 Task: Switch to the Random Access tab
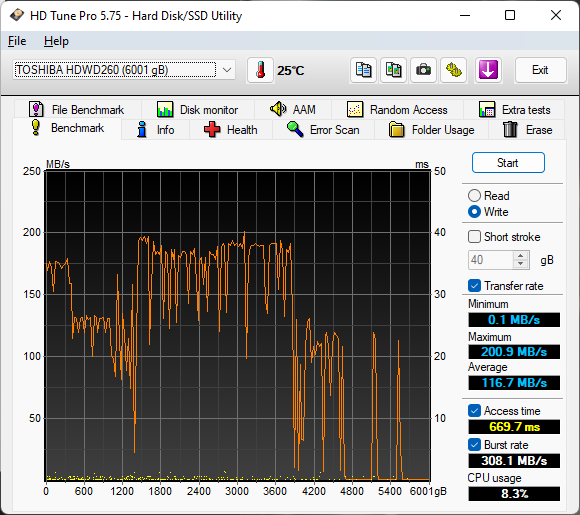pos(397,110)
